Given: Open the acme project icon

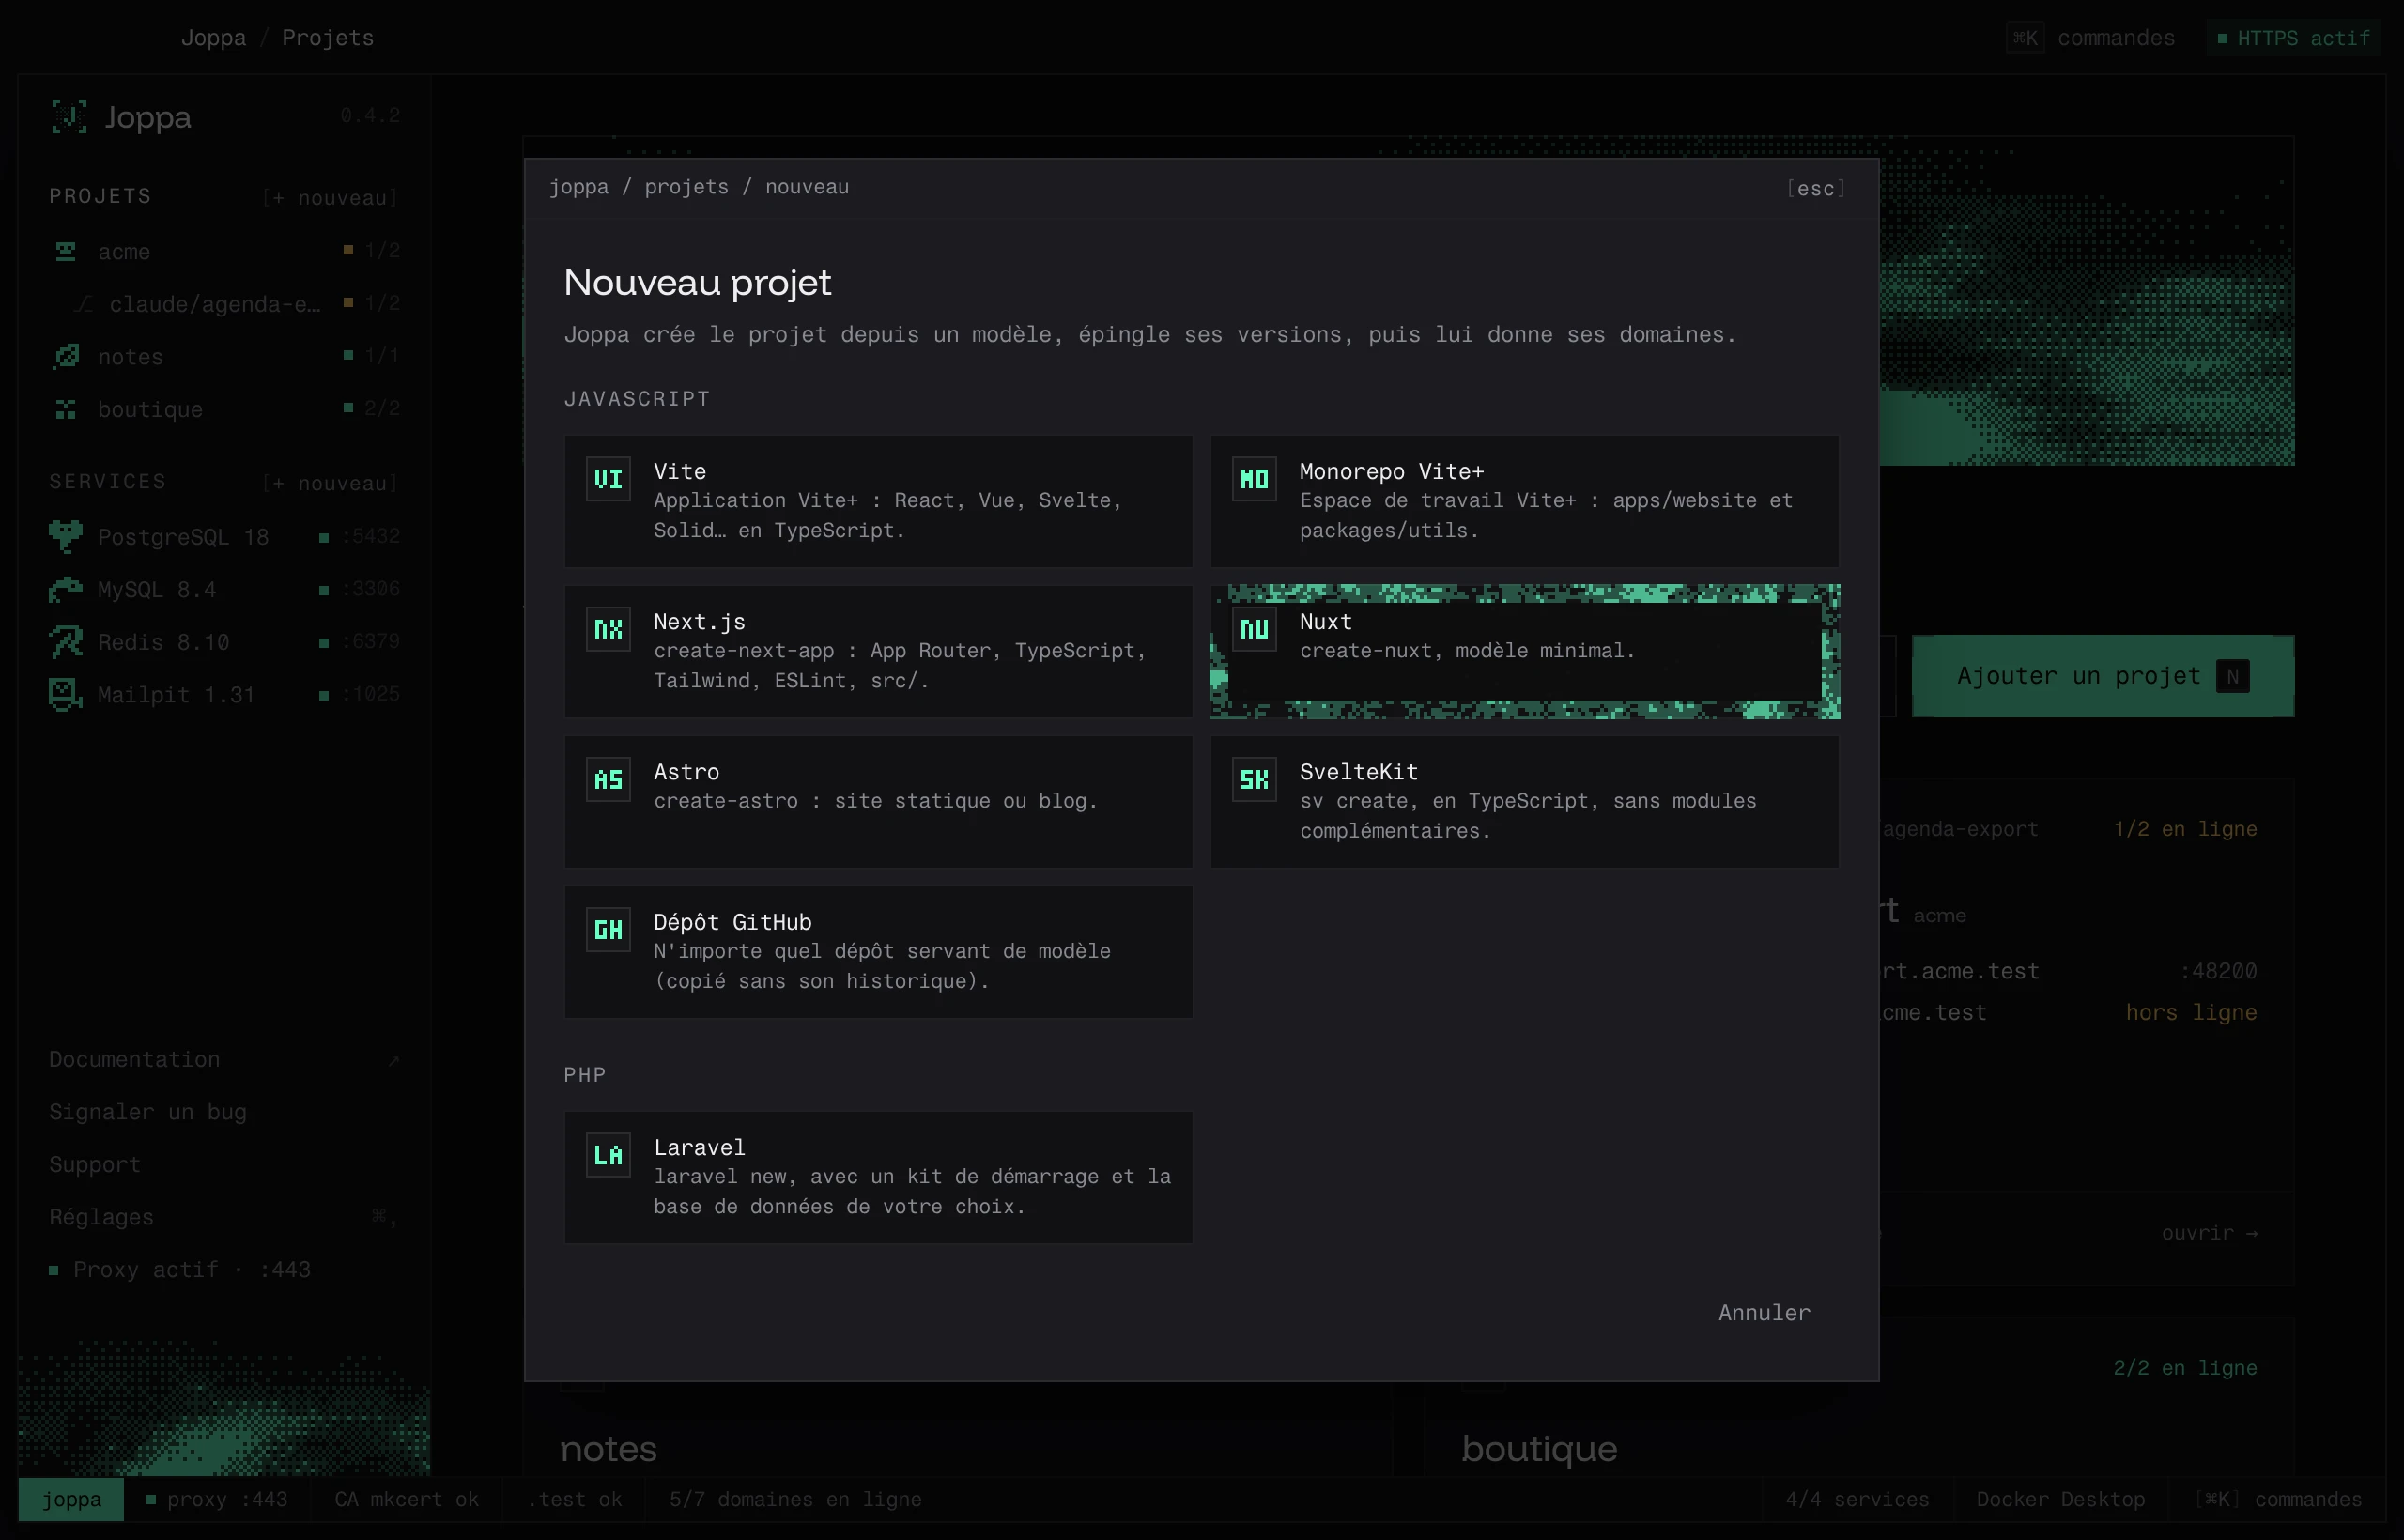Looking at the screenshot, I should pyautogui.click(x=66, y=251).
